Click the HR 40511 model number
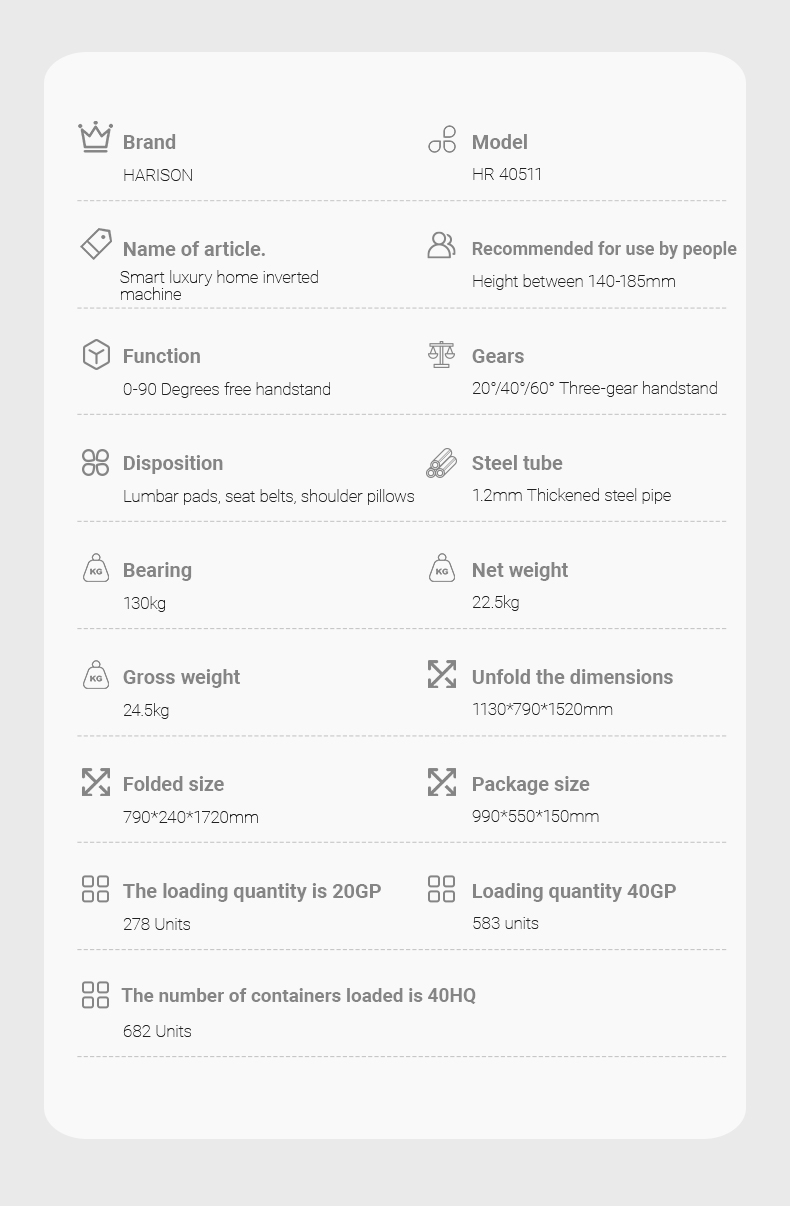The width and height of the screenshot is (790, 1206). (507, 174)
